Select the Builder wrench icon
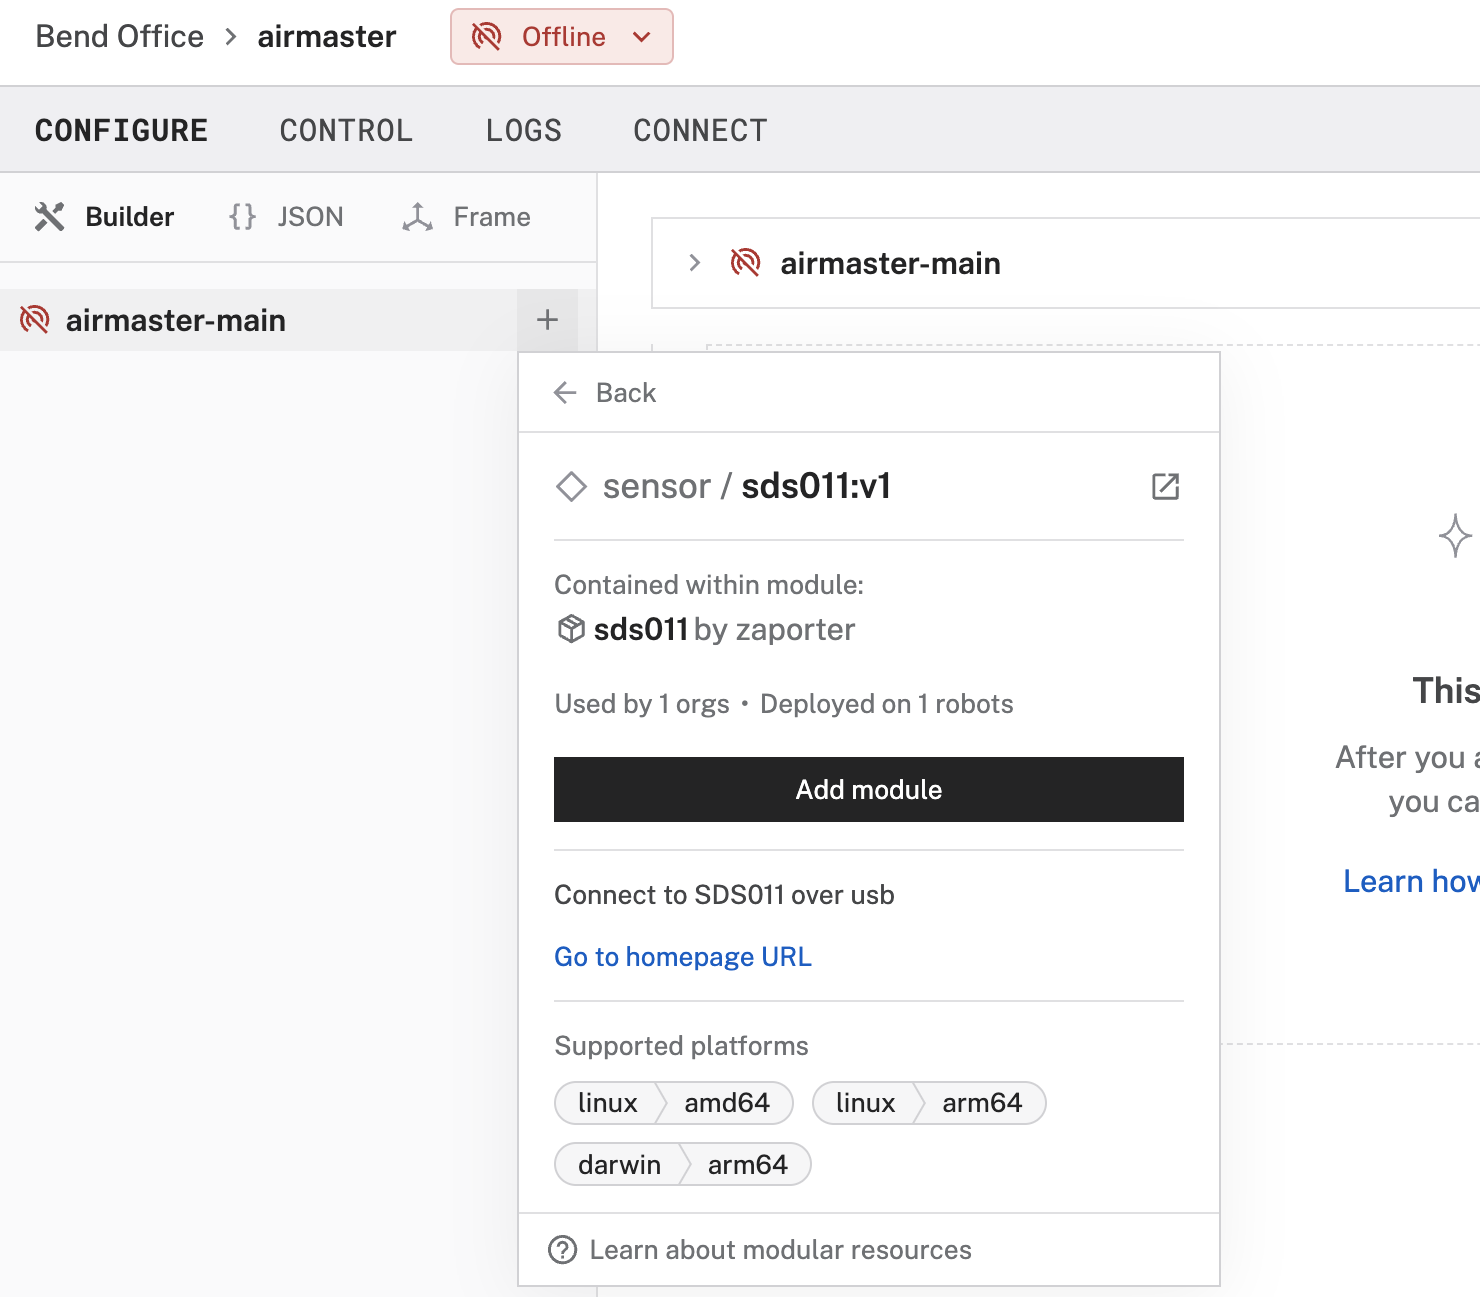The image size is (1480, 1297). [49, 216]
